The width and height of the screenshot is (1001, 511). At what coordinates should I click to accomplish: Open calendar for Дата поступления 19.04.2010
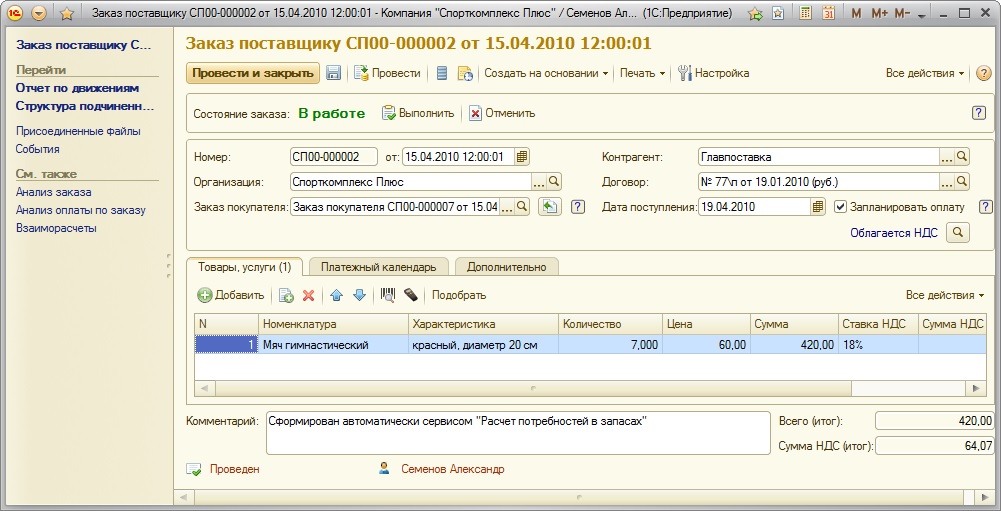818,206
